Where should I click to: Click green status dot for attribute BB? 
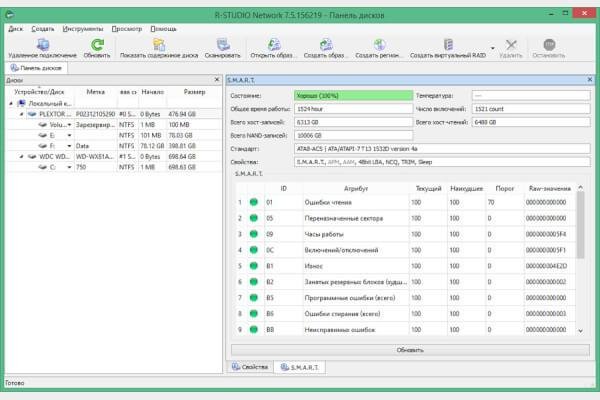pyautogui.click(x=253, y=329)
